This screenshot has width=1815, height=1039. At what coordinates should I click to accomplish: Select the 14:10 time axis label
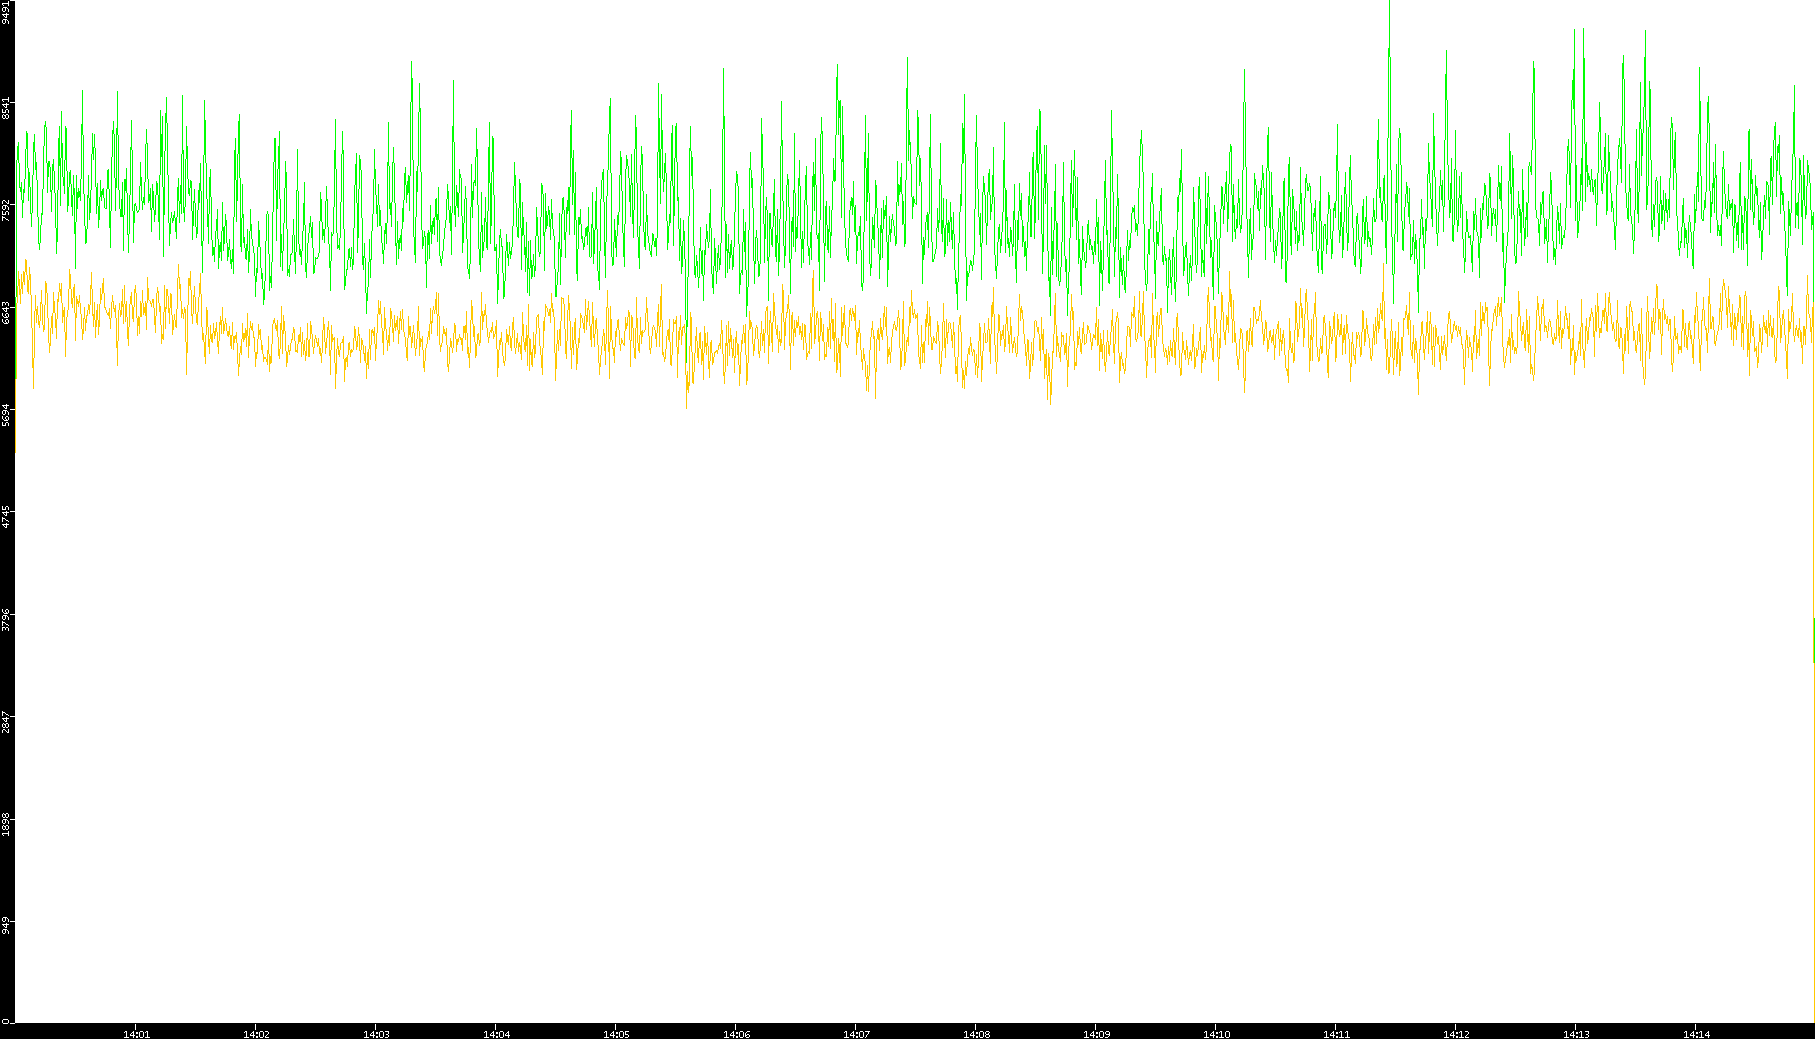[x=1216, y=1033]
